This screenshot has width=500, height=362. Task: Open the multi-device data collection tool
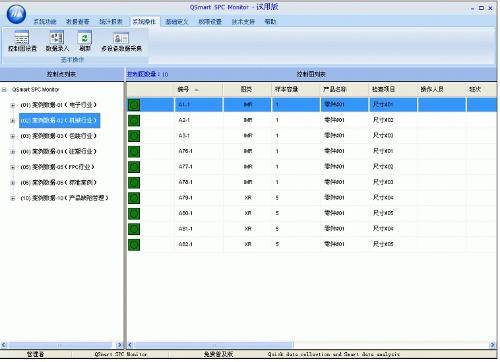121,41
